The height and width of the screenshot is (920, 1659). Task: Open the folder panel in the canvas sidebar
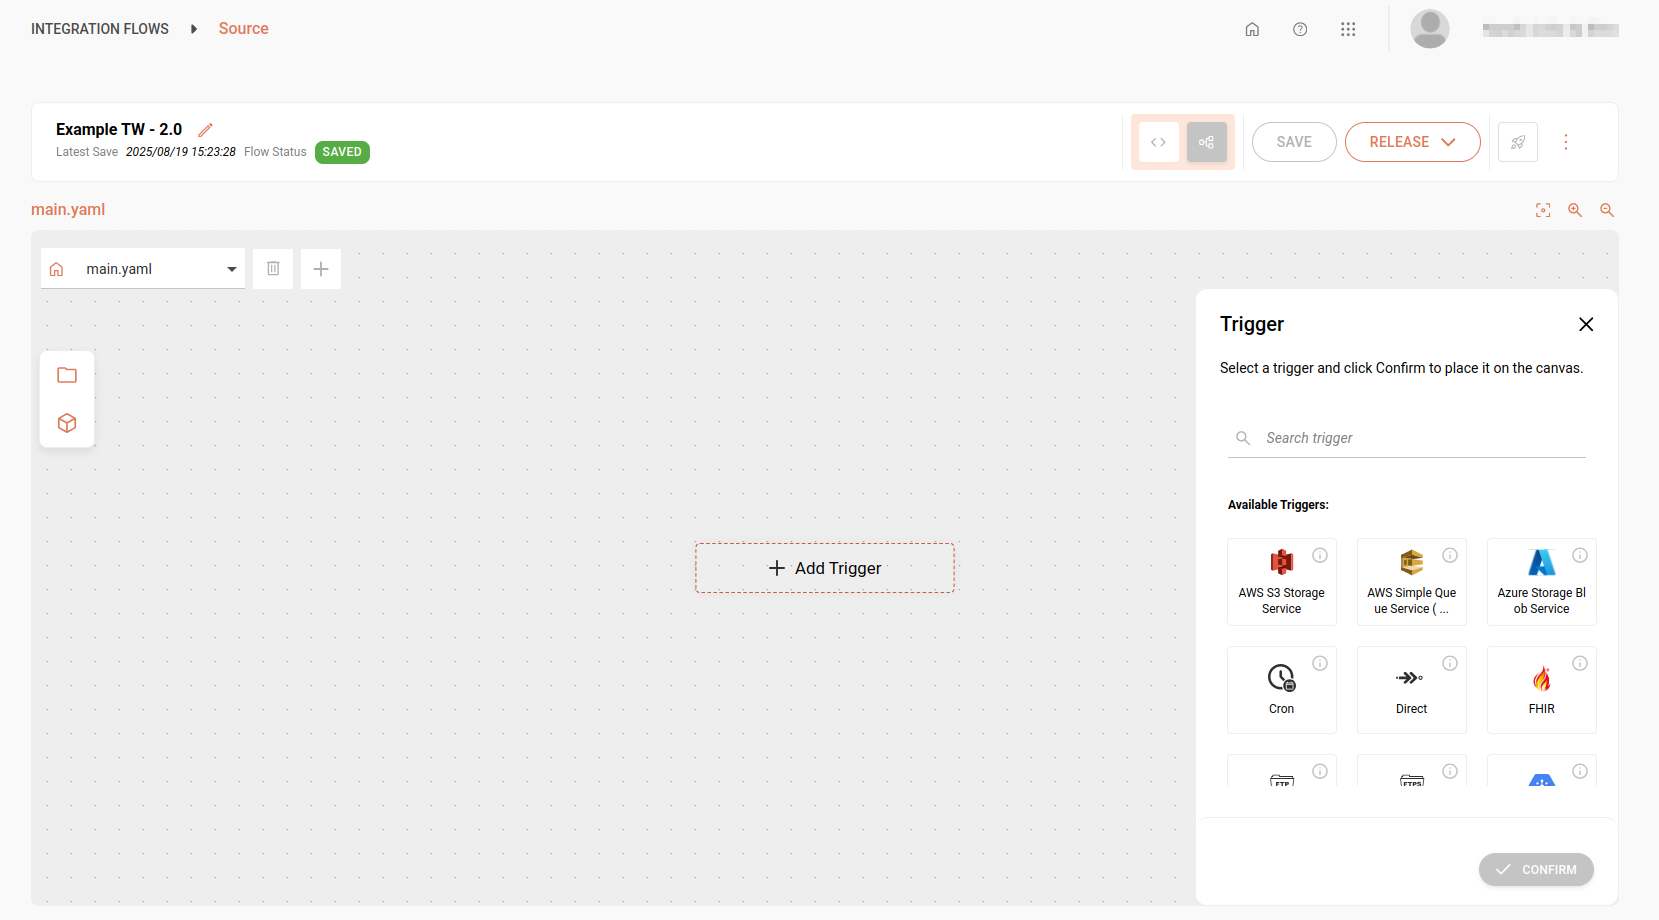coord(66,375)
